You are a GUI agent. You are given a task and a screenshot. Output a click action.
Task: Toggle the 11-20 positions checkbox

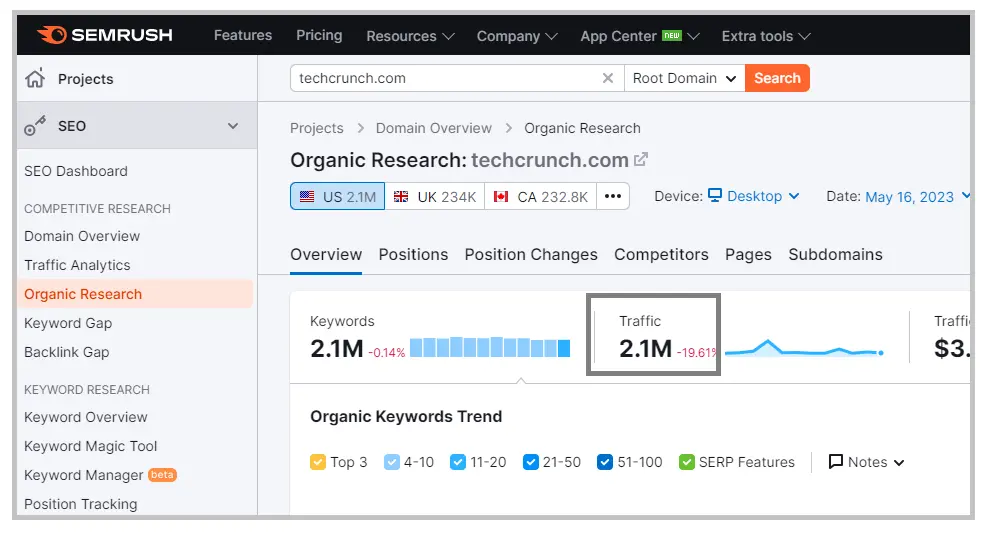point(457,462)
